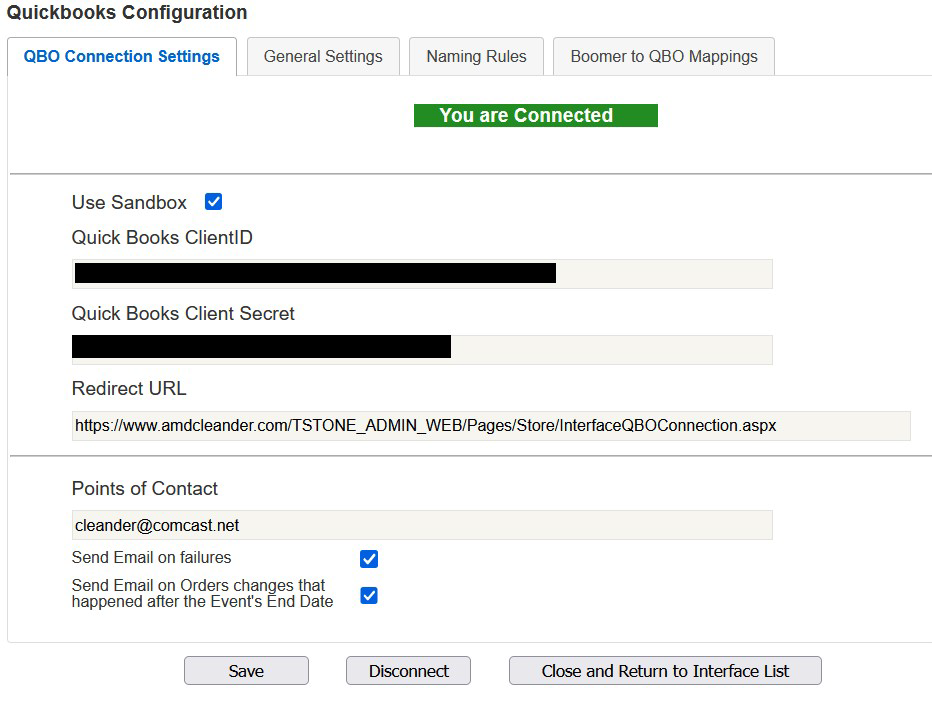Uncheck Send Email on failures

369,559
